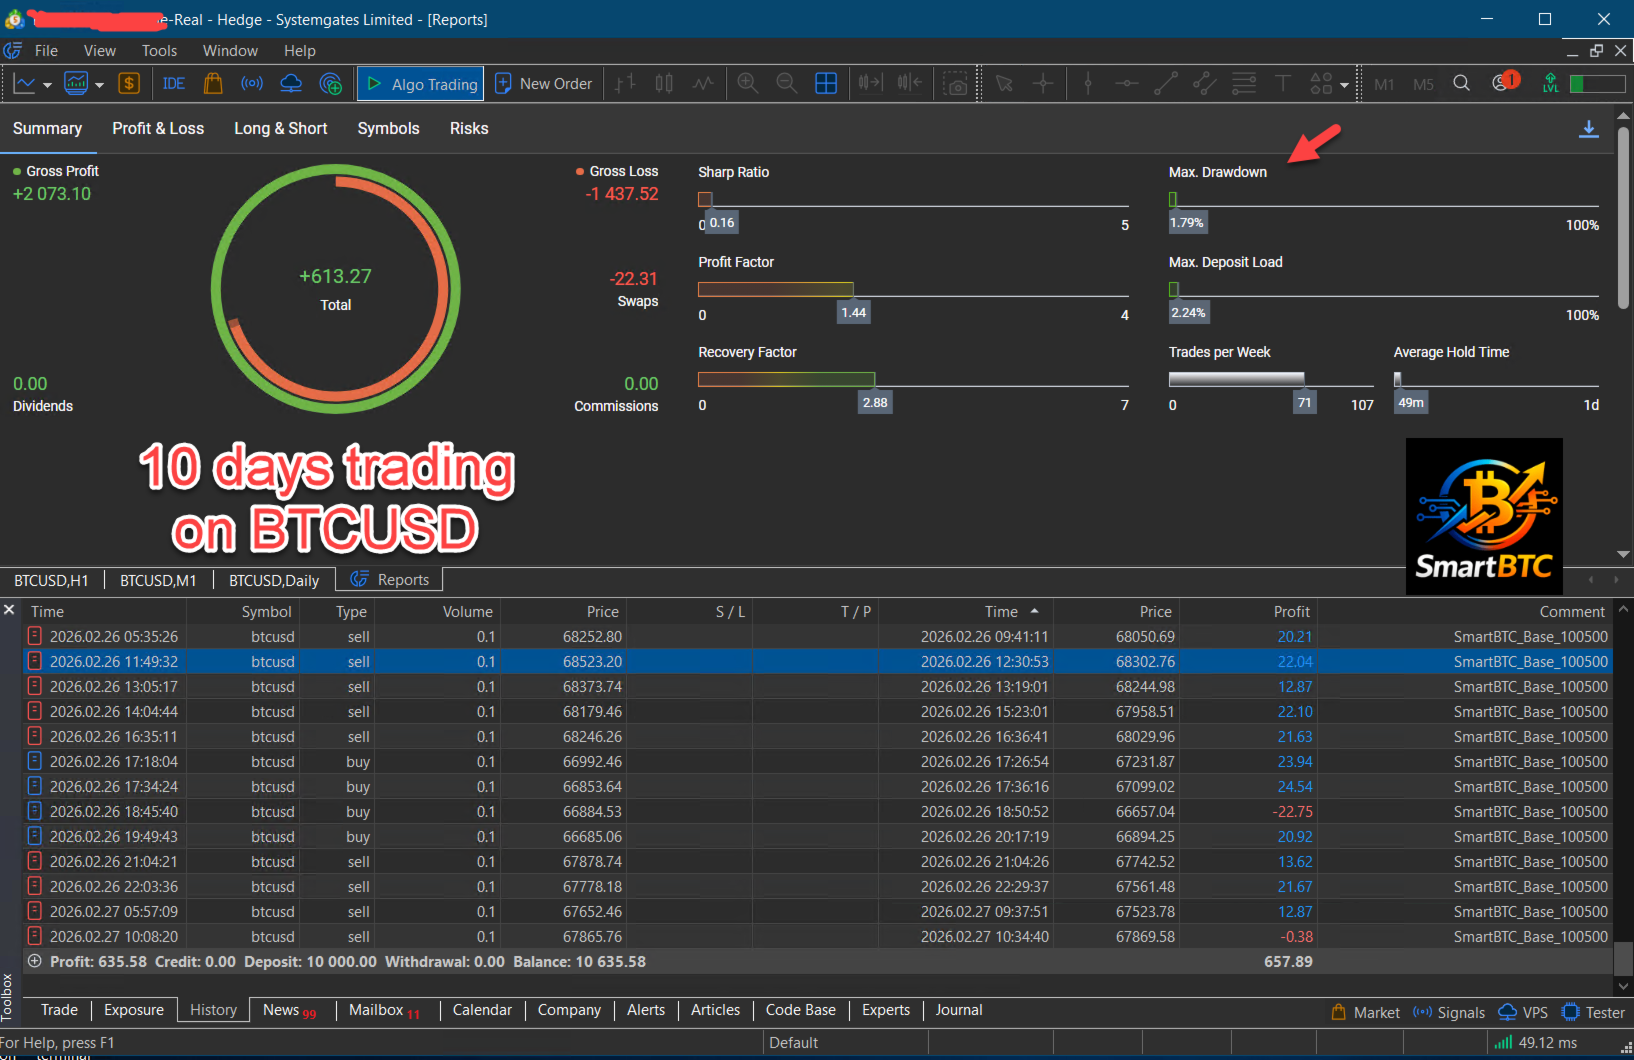Download the report using the arrow icon
The height and width of the screenshot is (1060, 1634).
click(x=1588, y=129)
